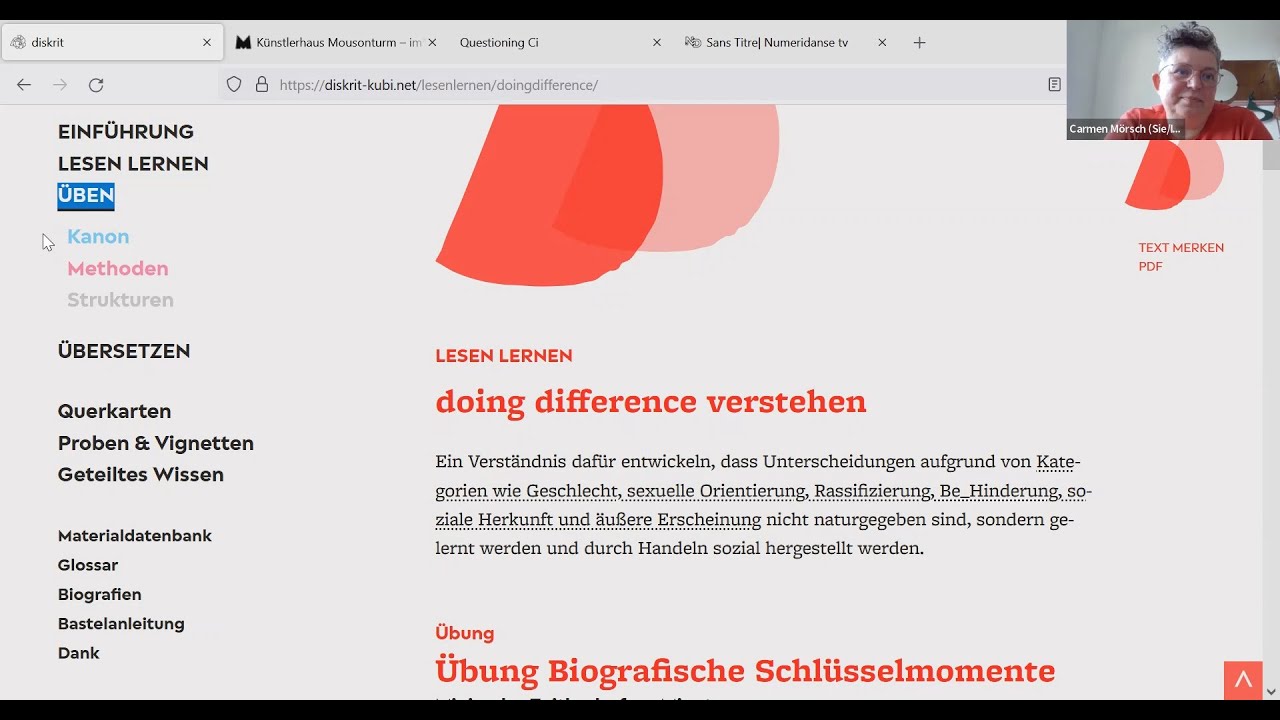Viewport: 1280px width, 720px height.
Task: Open the Methoden submenu link
Action: [x=118, y=269]
